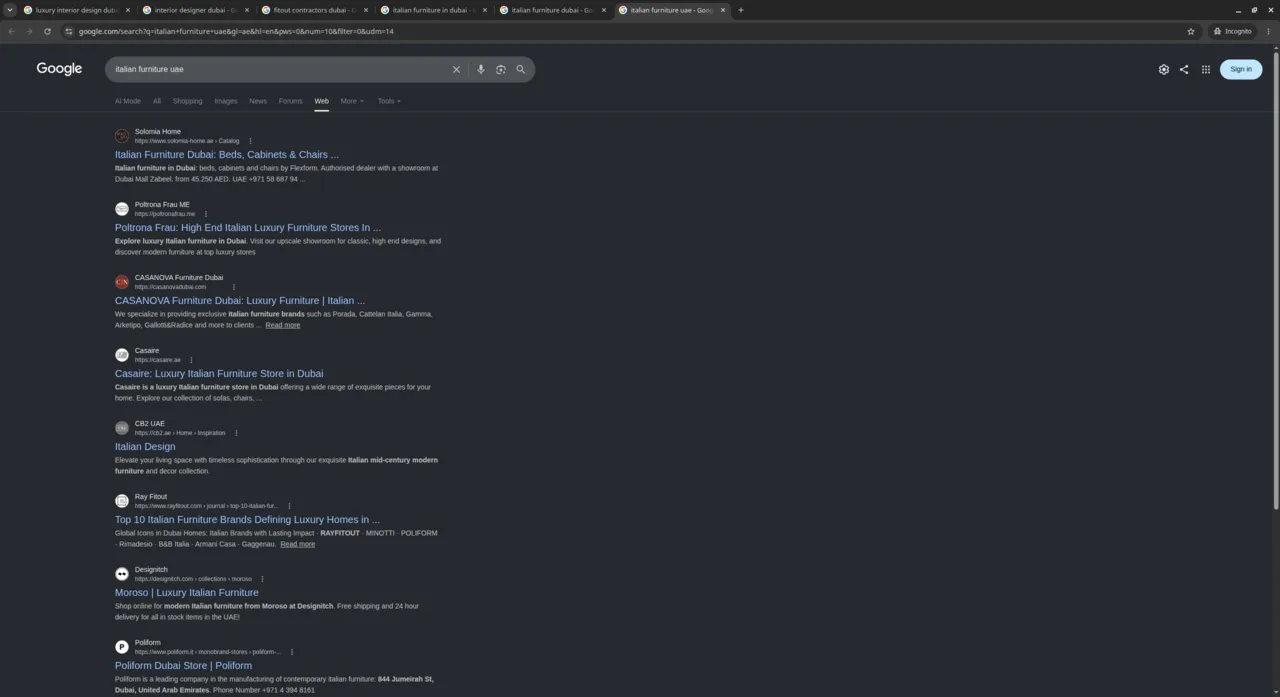Expand the Tools dropdown
The height and width of the screenshot is (697, 1280).
point(389,101)
